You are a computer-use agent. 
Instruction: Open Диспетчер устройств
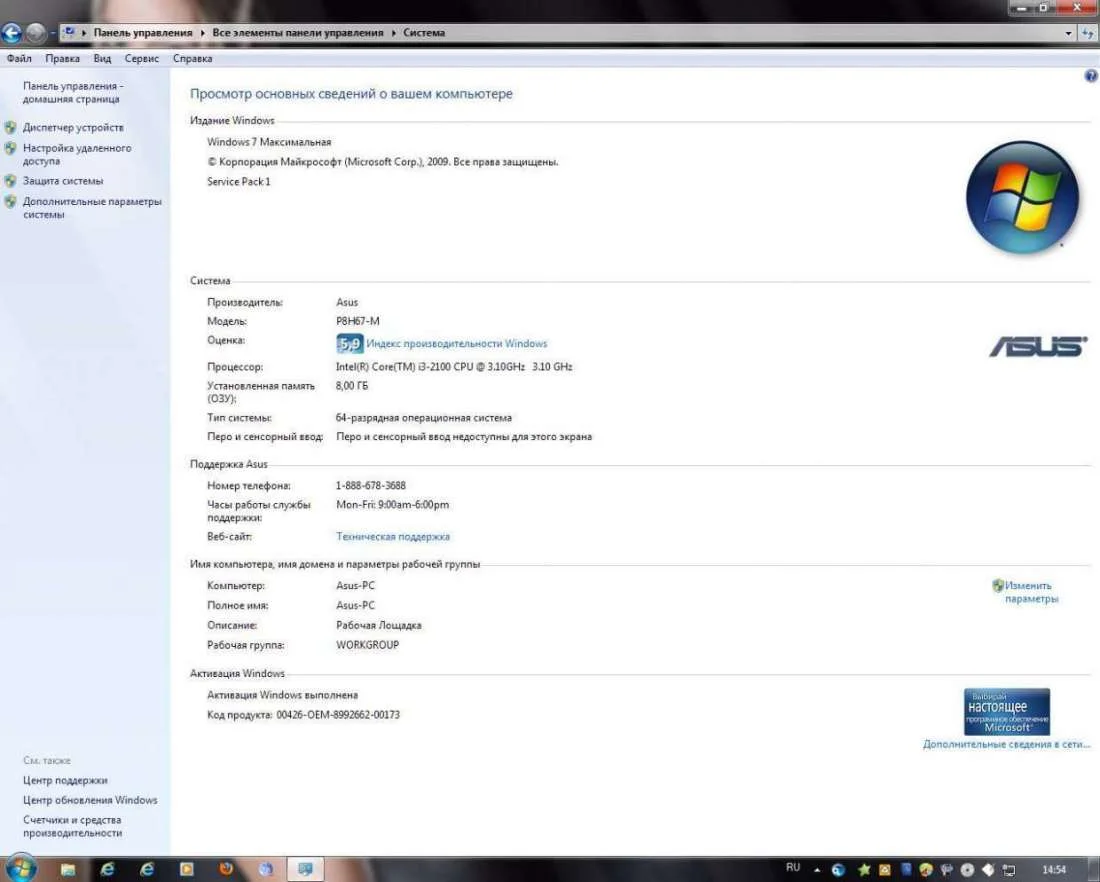click(x=73, y=128)
